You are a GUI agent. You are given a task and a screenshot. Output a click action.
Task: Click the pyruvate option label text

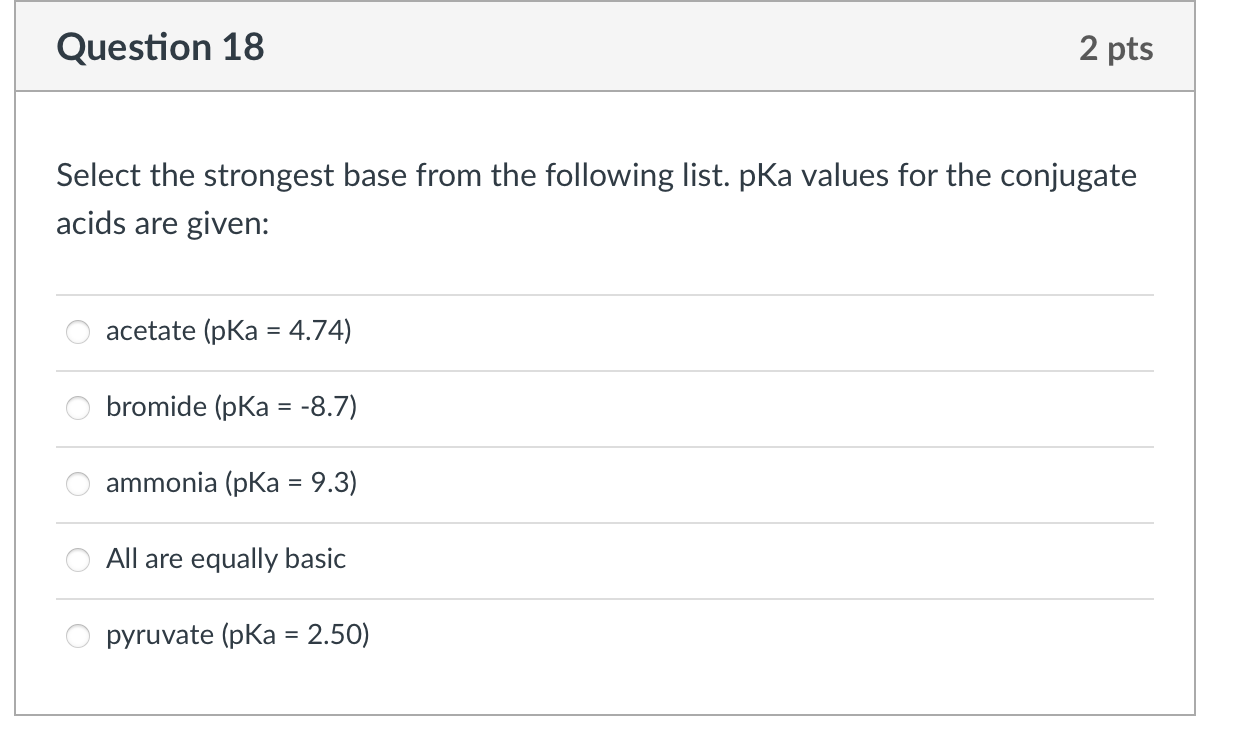tap(237, 634)
